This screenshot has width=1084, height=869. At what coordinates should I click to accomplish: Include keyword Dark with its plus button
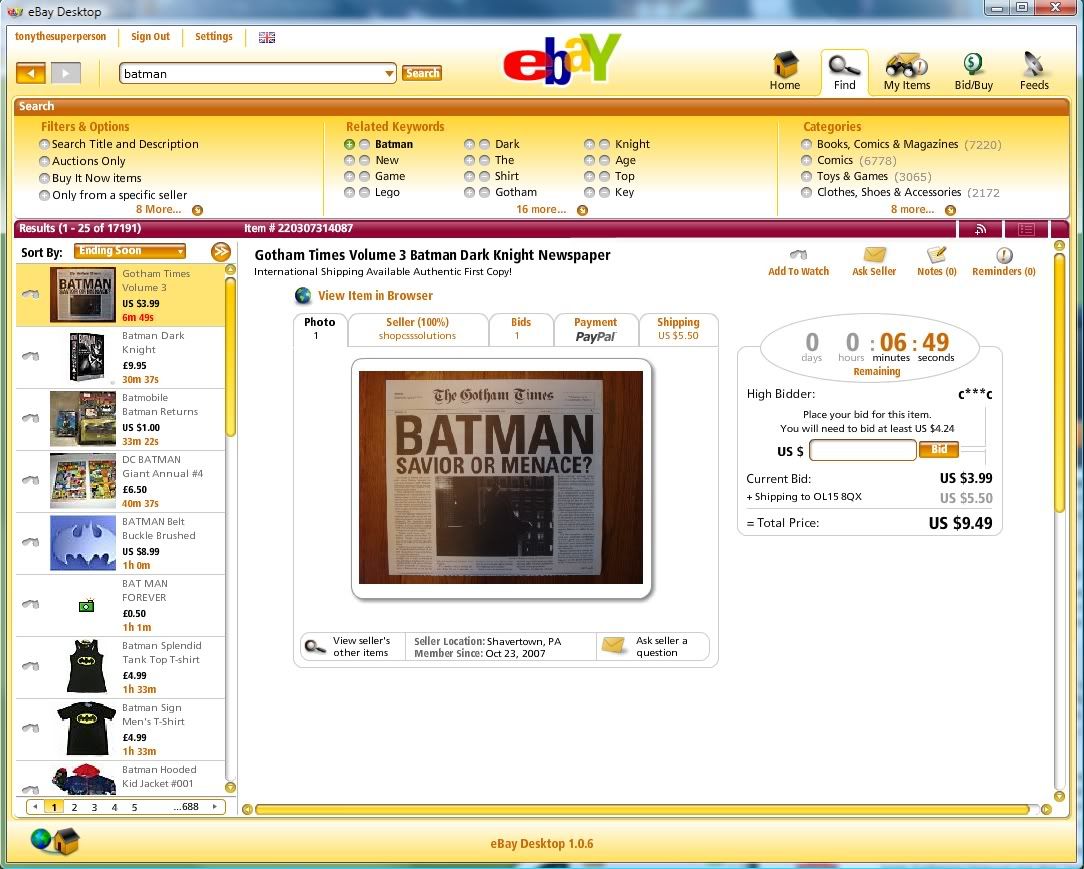point(469,144)
